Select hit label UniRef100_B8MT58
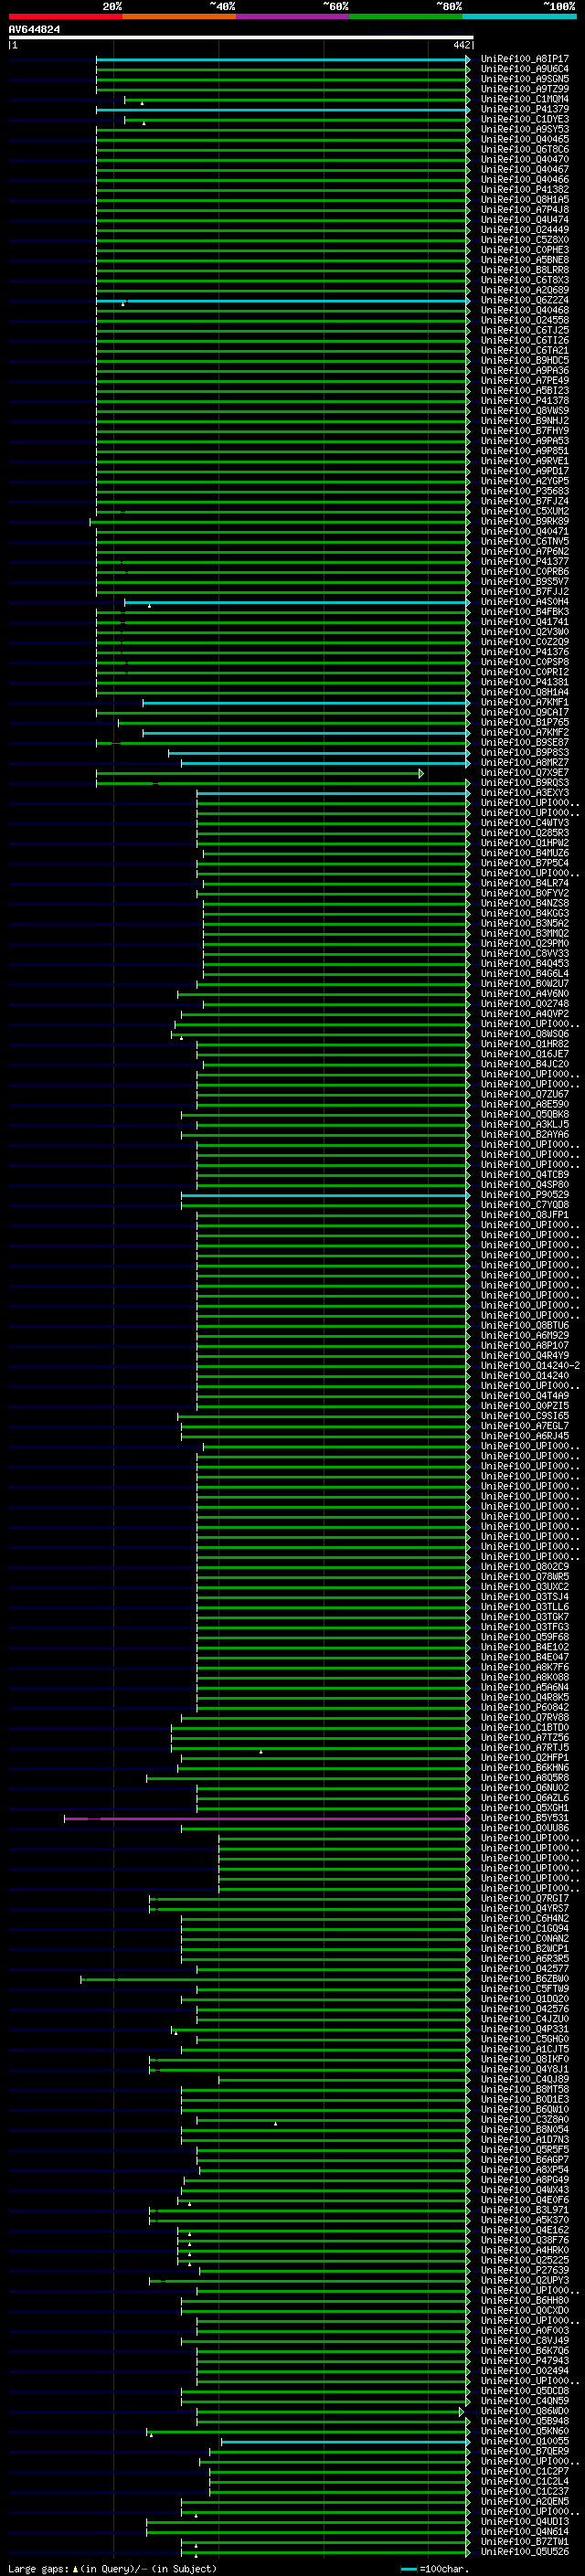This screenshot has height=2576, width=585. point(524,2089)
